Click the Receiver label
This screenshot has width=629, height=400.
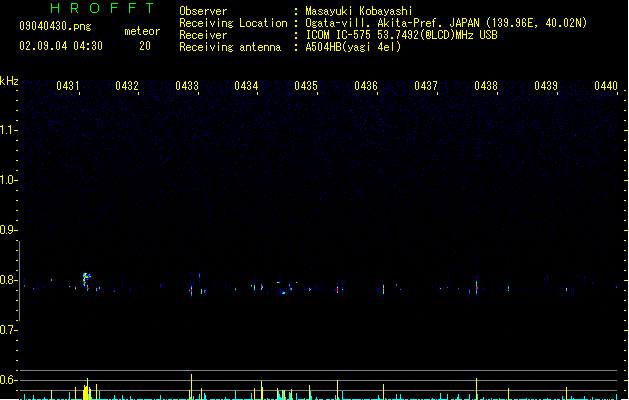tap(203, 35)
